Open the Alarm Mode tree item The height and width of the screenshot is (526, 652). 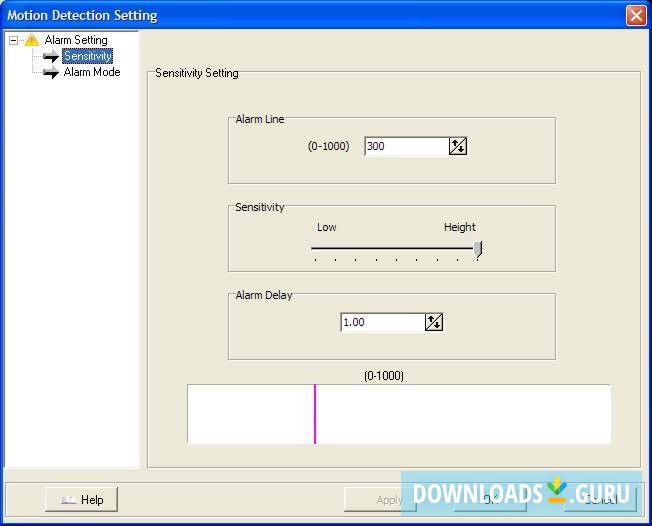[x=92, y=72]
